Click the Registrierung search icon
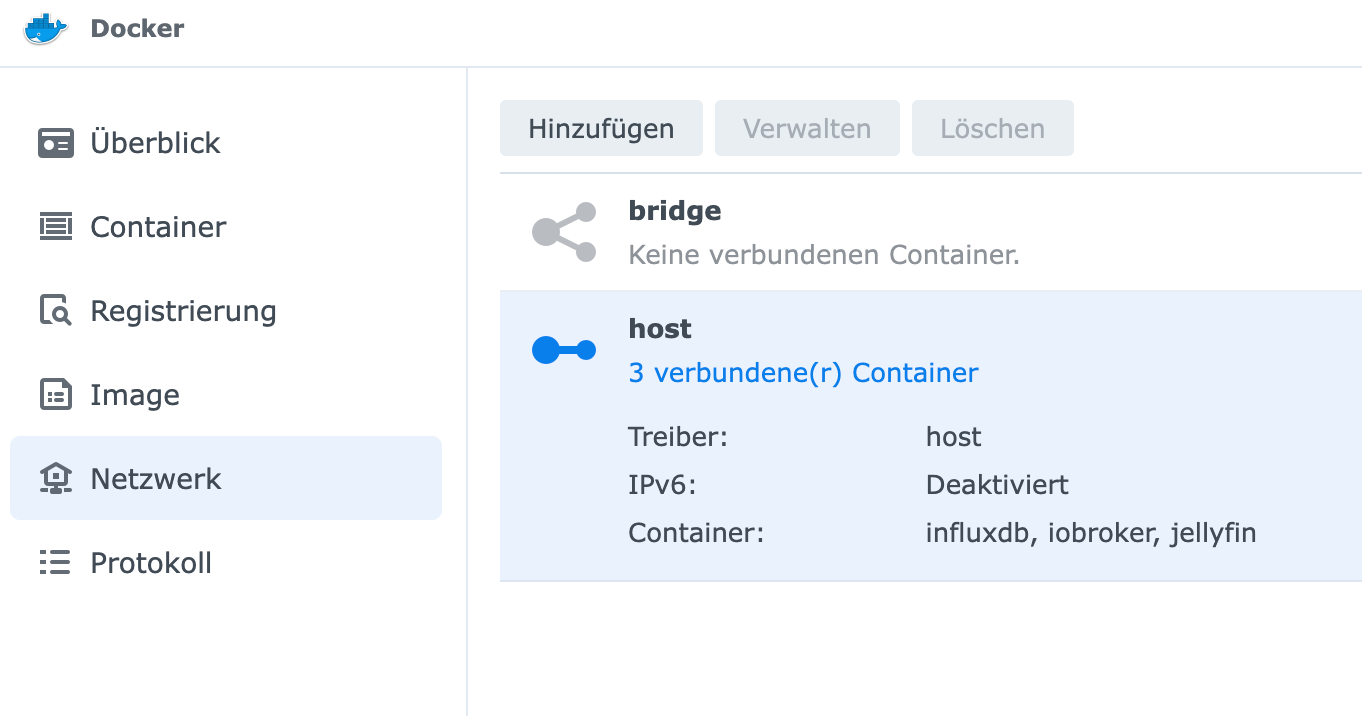Viewport: 1362px width, 716px height. [x=55, y=311]
